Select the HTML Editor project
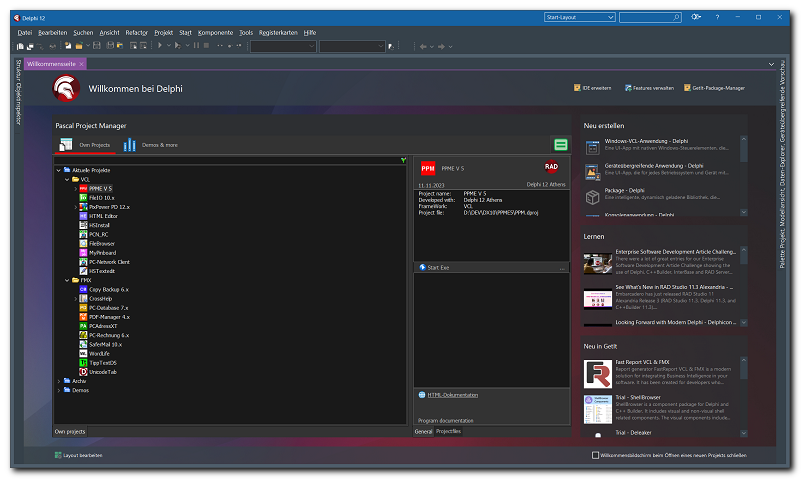This screenshot has height=479, width=801. coord(103,216)
